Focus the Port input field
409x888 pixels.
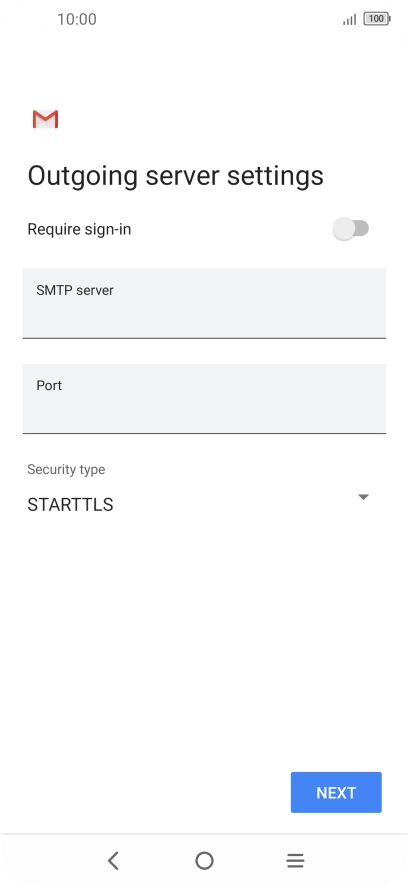pos(204,399)
